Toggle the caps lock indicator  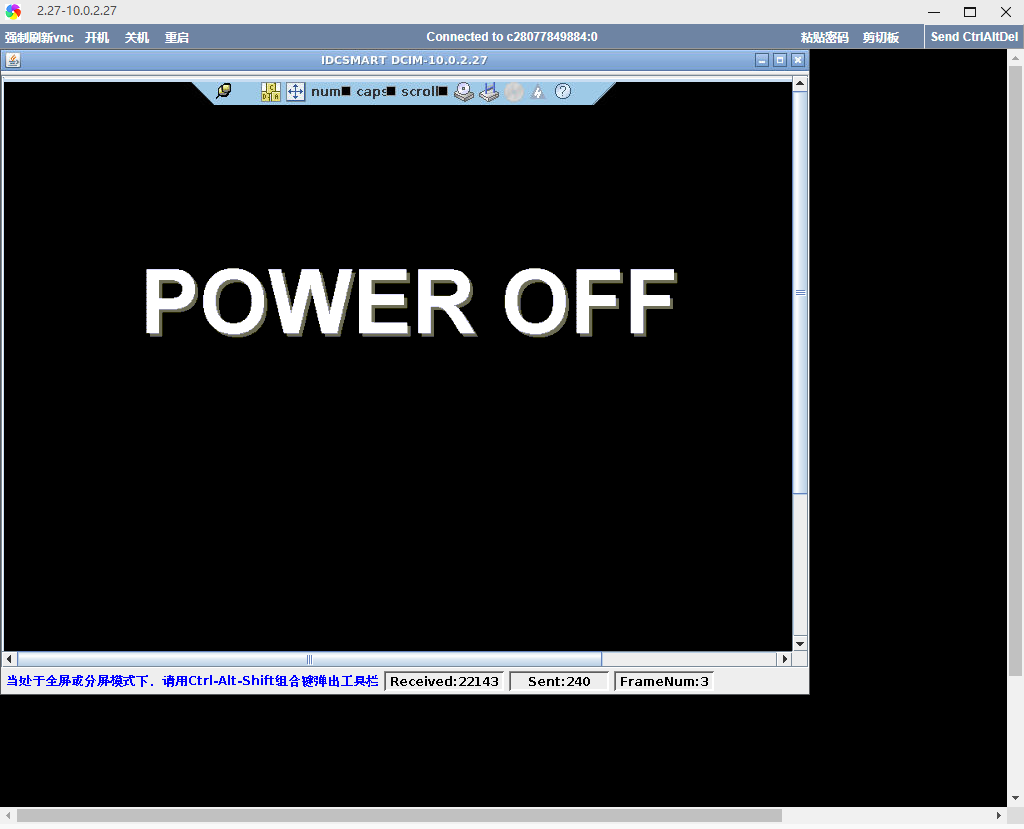pos(376,92)
